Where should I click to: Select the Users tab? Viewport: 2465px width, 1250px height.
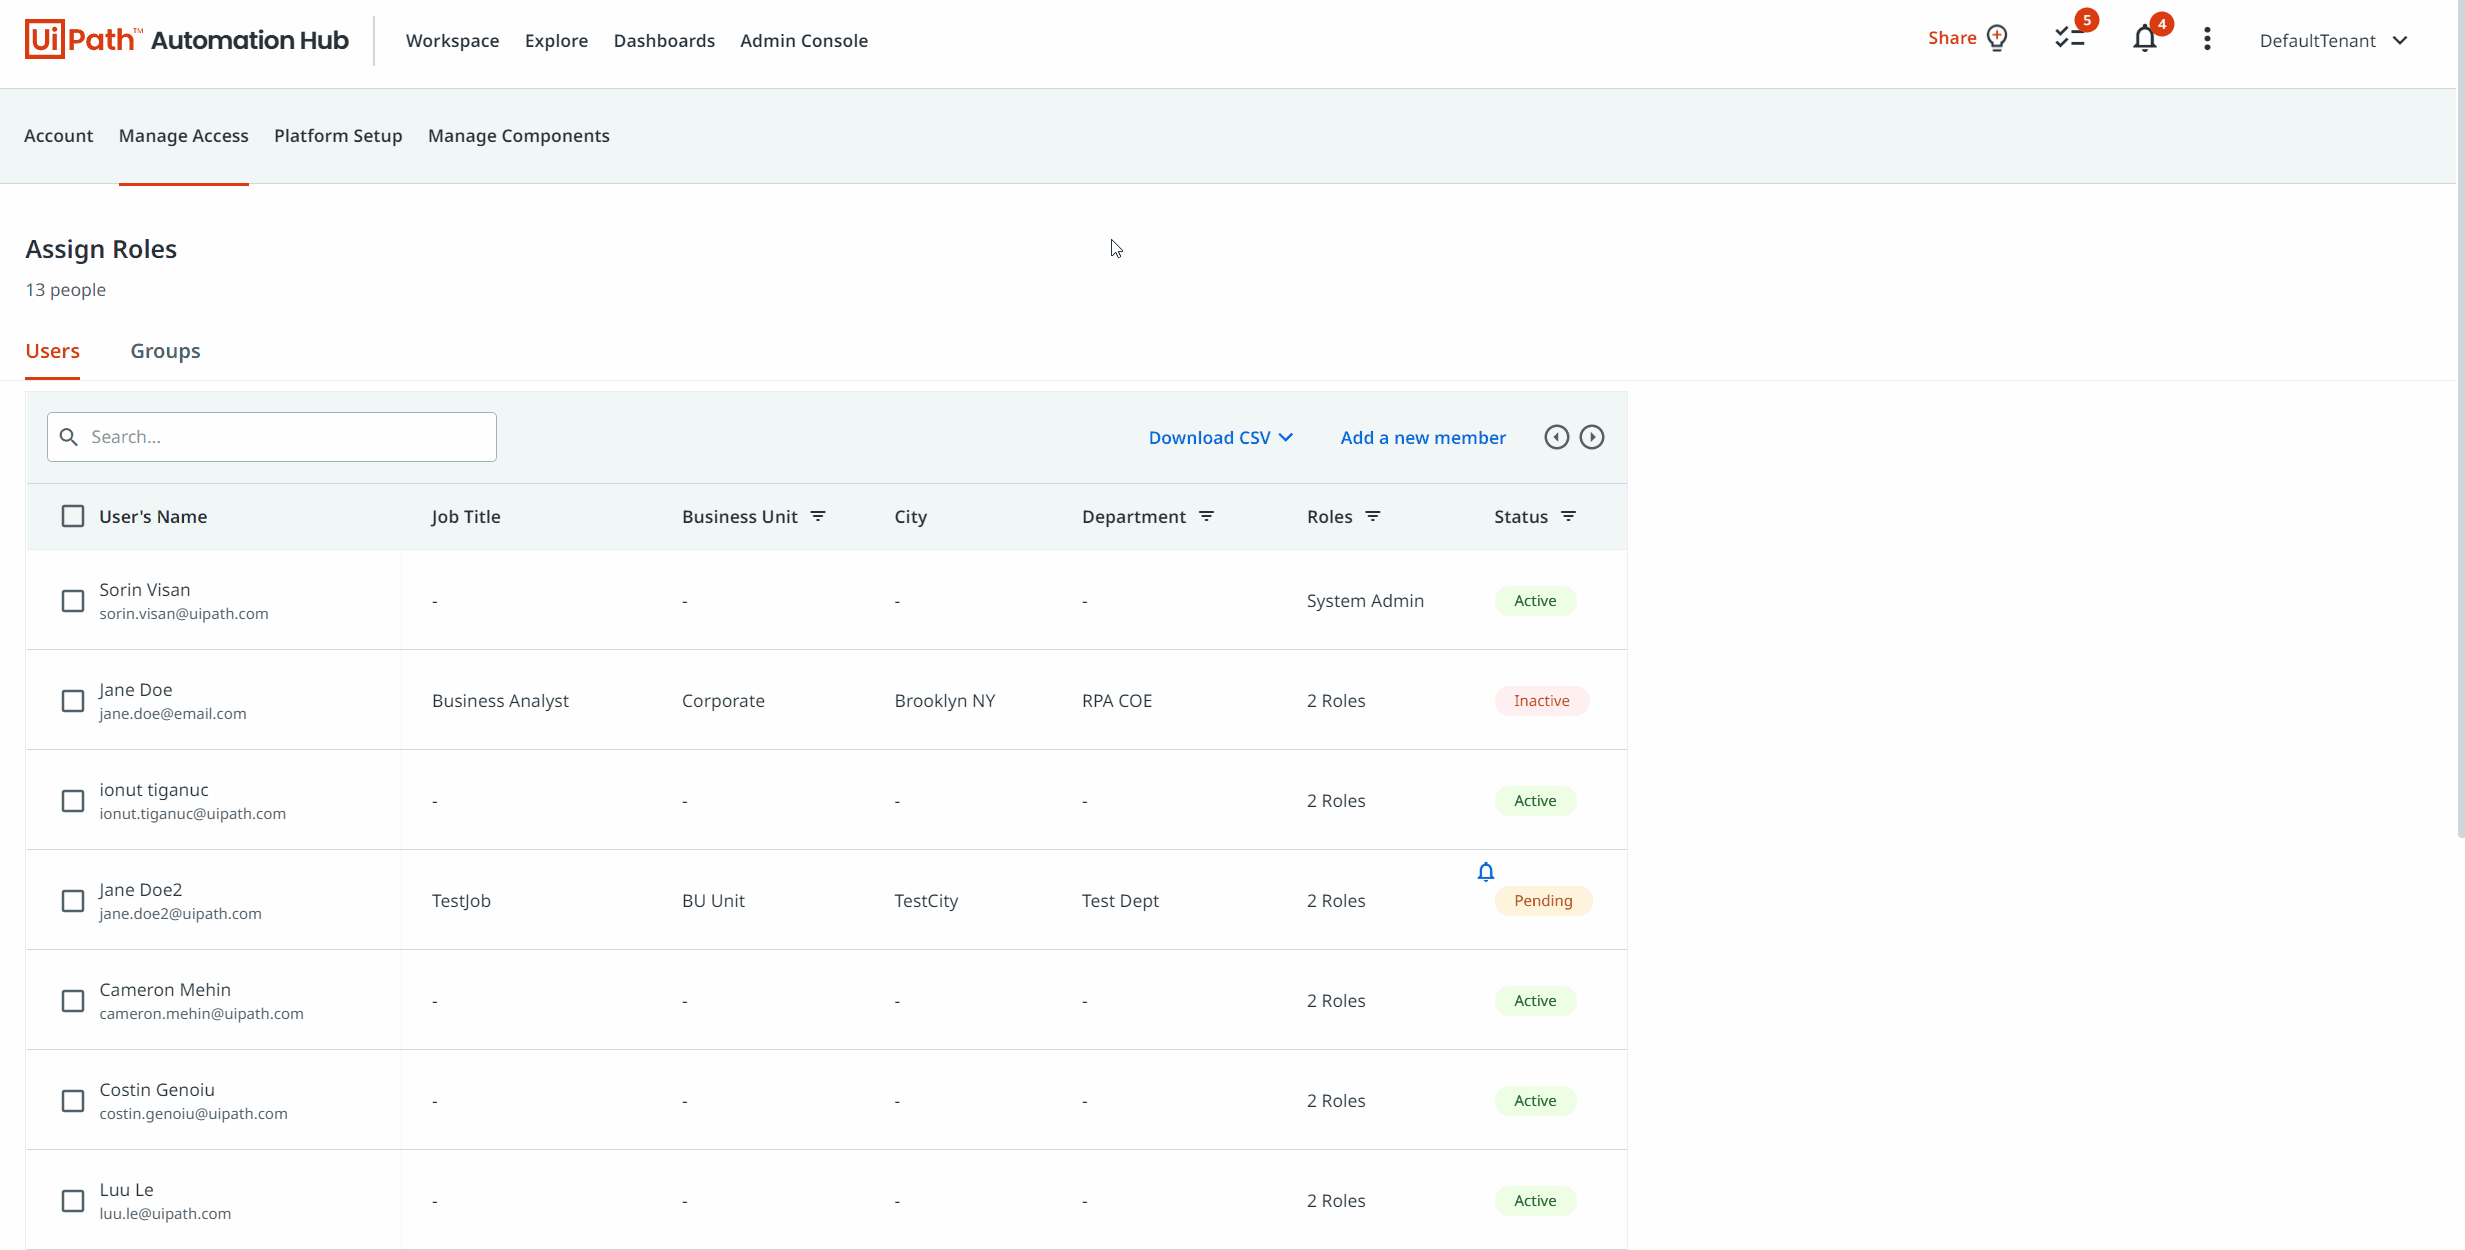[x=52, y=351]
